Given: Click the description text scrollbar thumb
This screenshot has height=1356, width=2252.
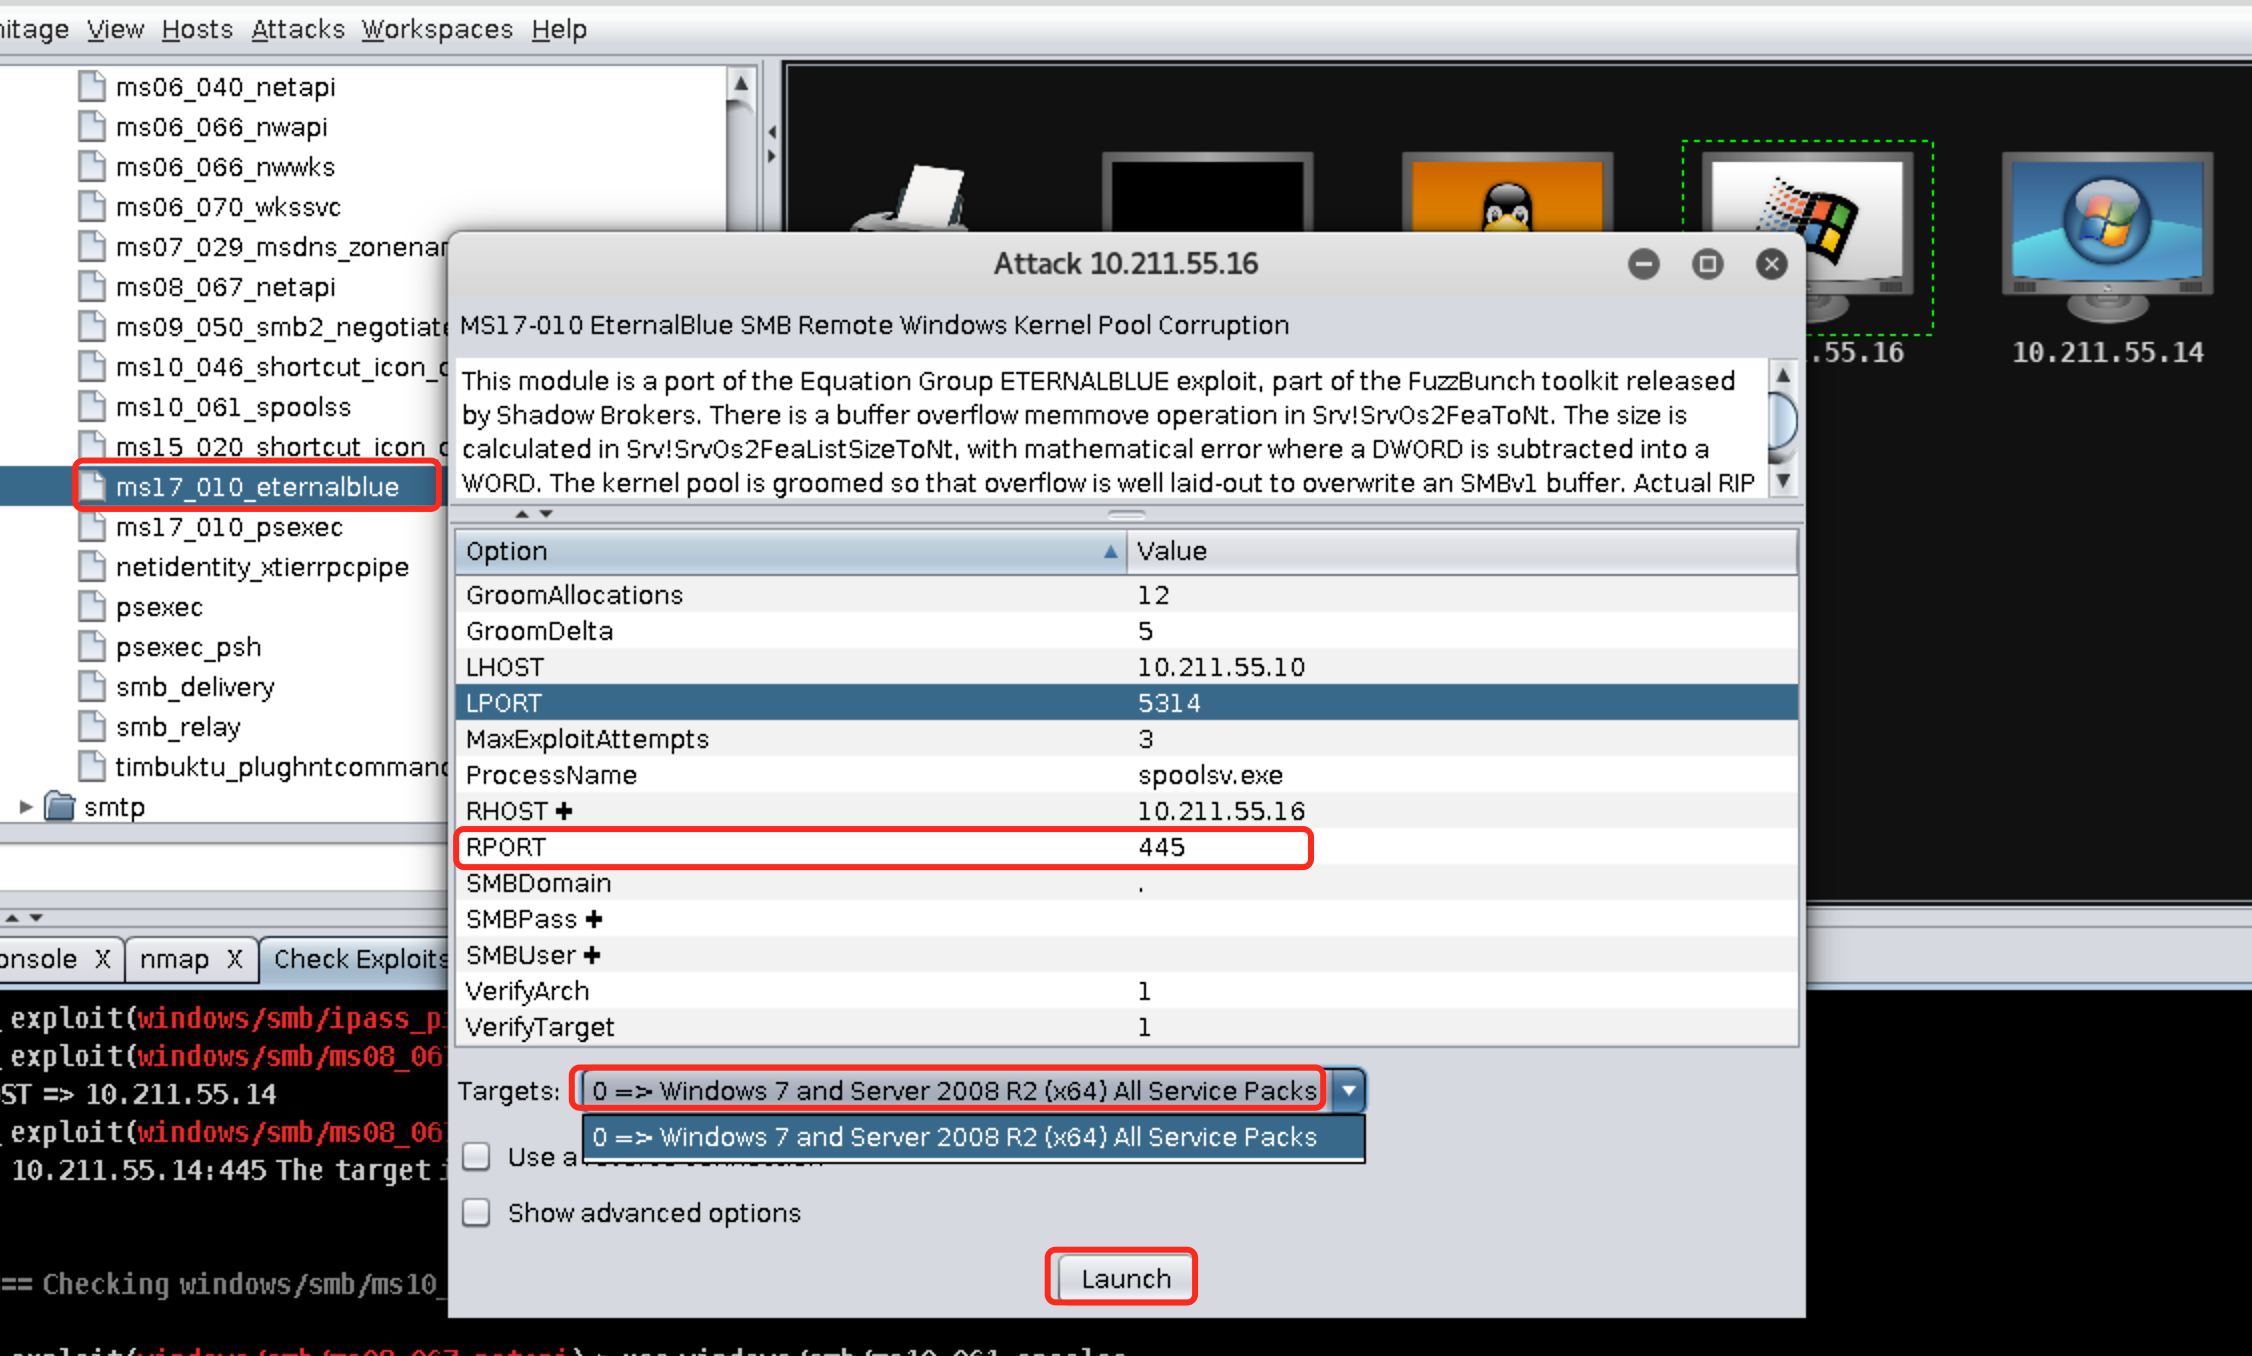Looking at the screenshot, I should tap(1782, 420).
